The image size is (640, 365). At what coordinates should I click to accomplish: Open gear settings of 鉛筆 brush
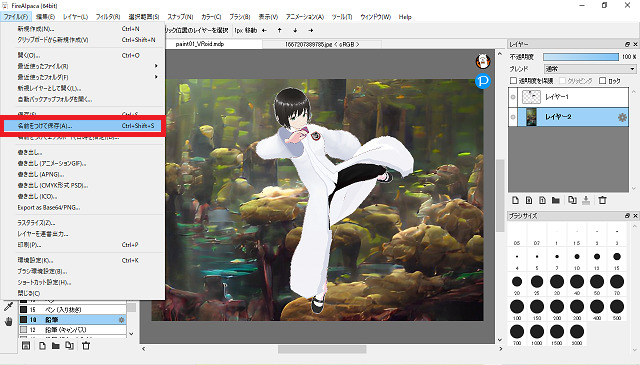click(121, 320)
